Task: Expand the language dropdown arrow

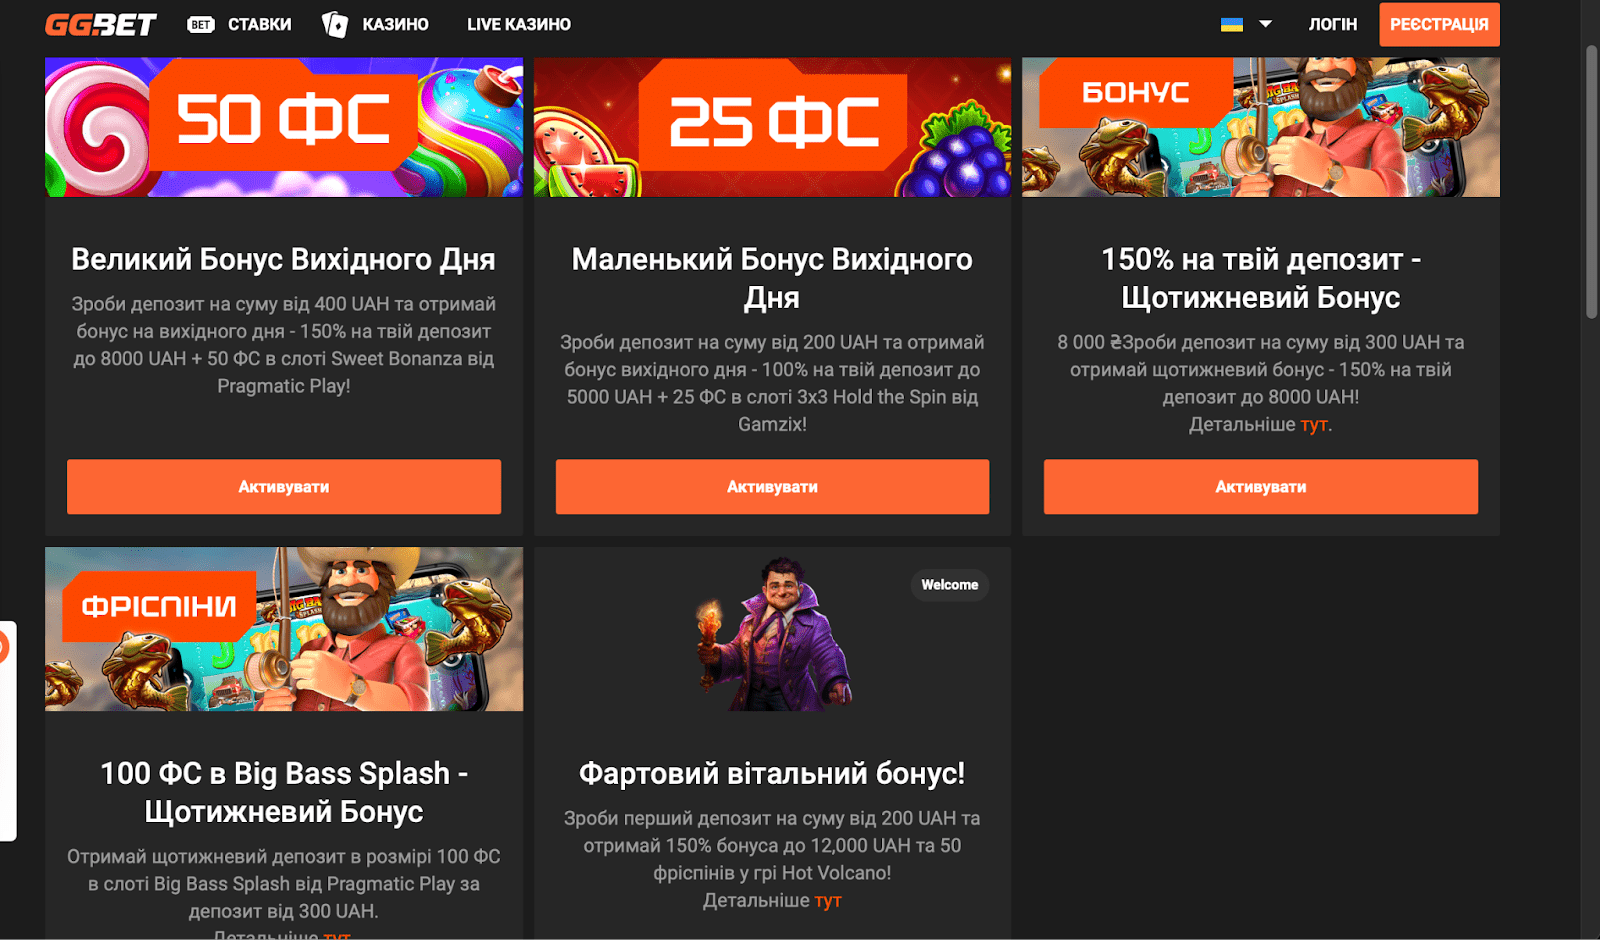Action: 1265,24
